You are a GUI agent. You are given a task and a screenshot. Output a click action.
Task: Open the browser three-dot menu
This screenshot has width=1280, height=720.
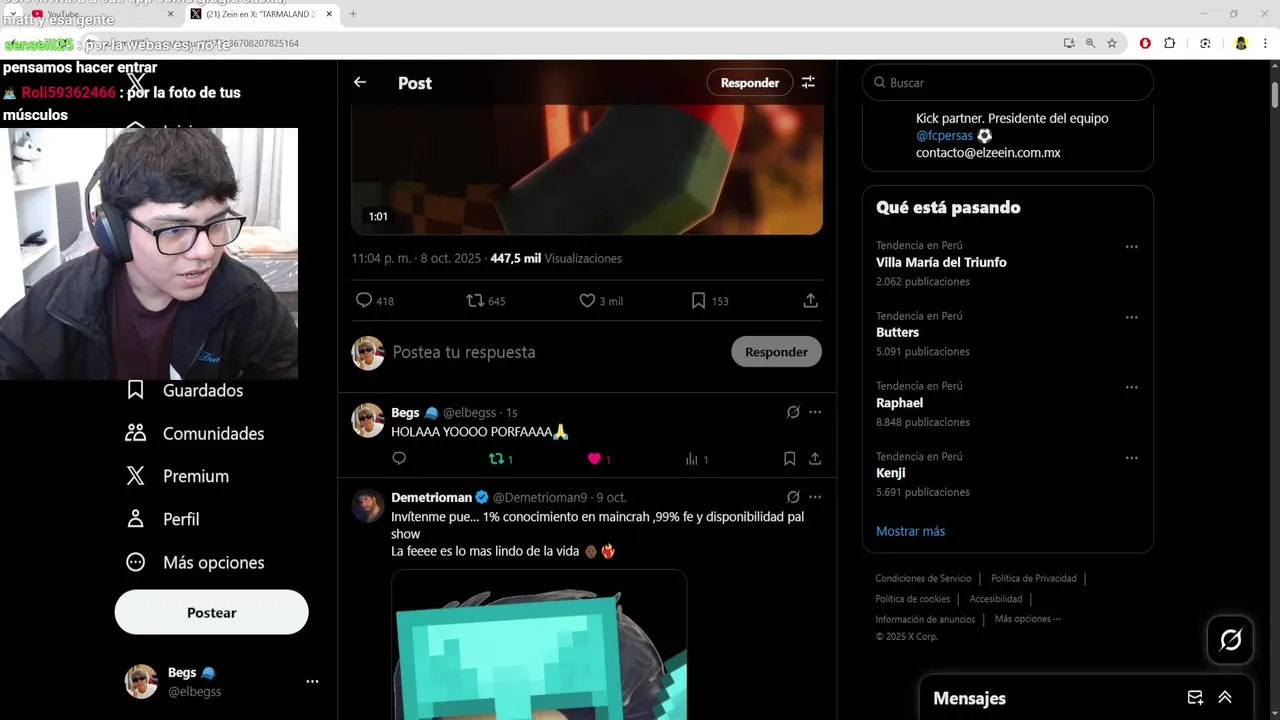[x=1266, y=43]
